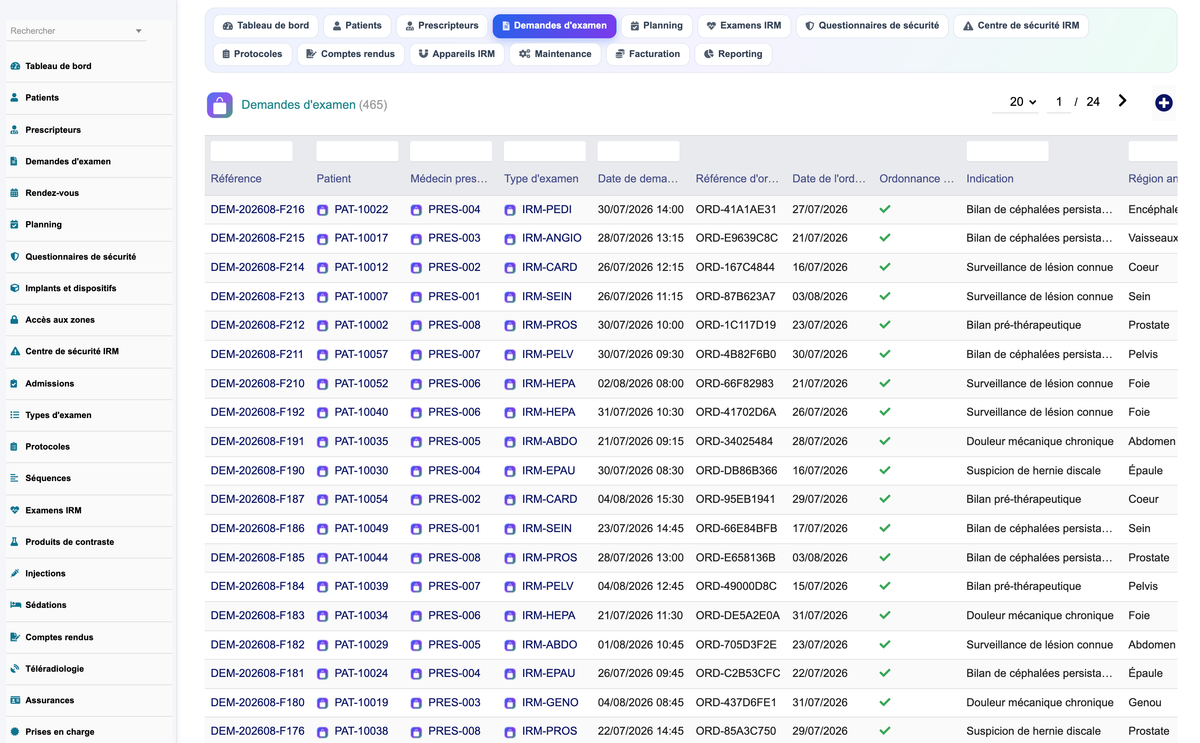
Task: Switch to Tableau de bord top tab
Action: point(265,26)
